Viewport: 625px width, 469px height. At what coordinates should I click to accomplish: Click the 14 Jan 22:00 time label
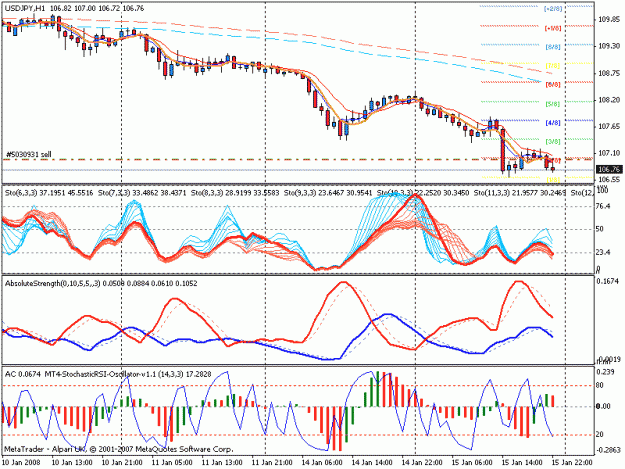[422, 462]
